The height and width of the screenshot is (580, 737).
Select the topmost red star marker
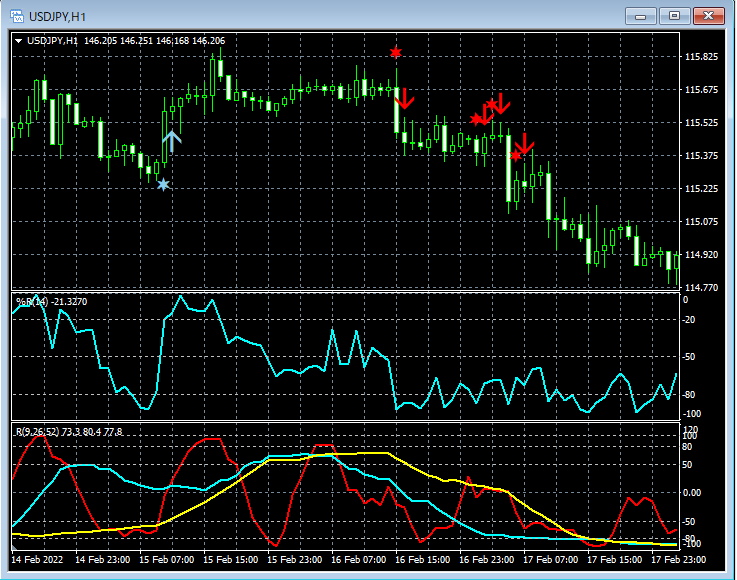click(396, 52)
